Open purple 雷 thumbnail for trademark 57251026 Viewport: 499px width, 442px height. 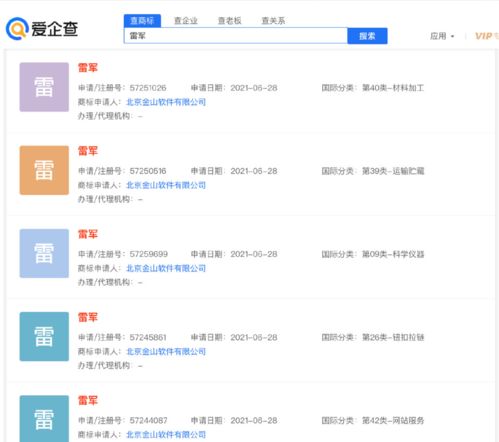tap(44, 87)
